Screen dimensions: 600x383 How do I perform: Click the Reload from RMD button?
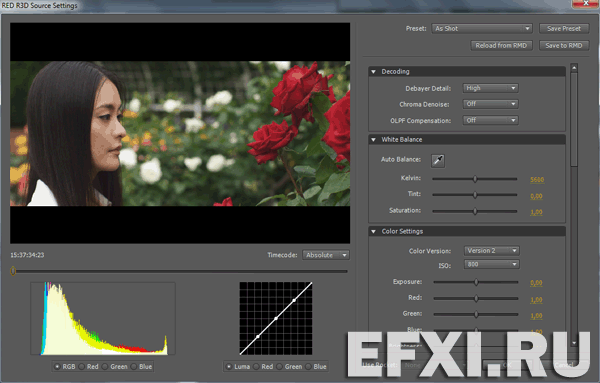pos(501,46)
